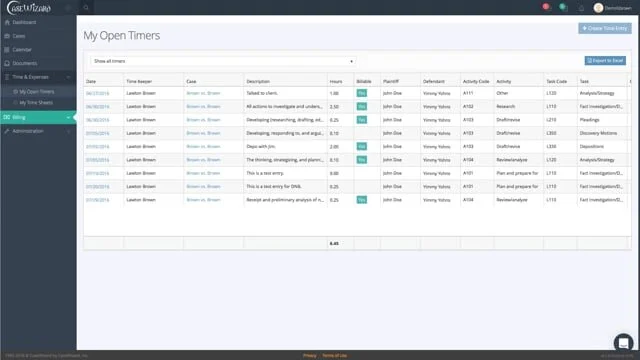Click hours value 2.50
The image size is (640, 360).
pyautogui.click(x=334, y=107)
